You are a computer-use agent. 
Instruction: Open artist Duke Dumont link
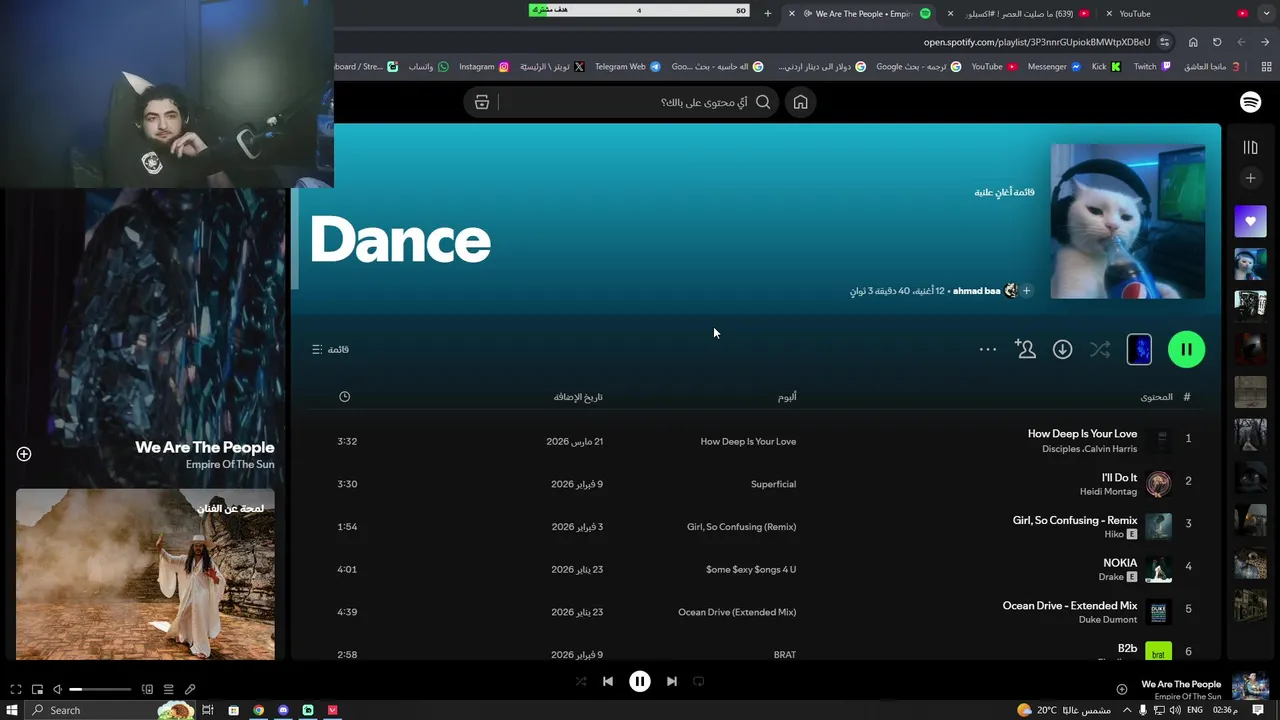[1108, 620]
